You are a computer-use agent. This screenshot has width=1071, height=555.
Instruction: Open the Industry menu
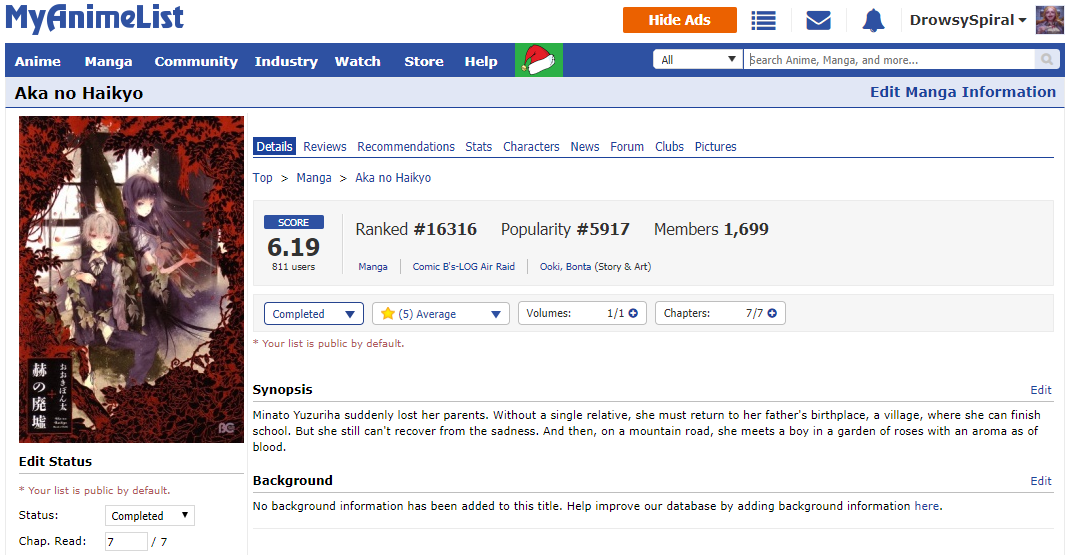click(x=286, y=61)
